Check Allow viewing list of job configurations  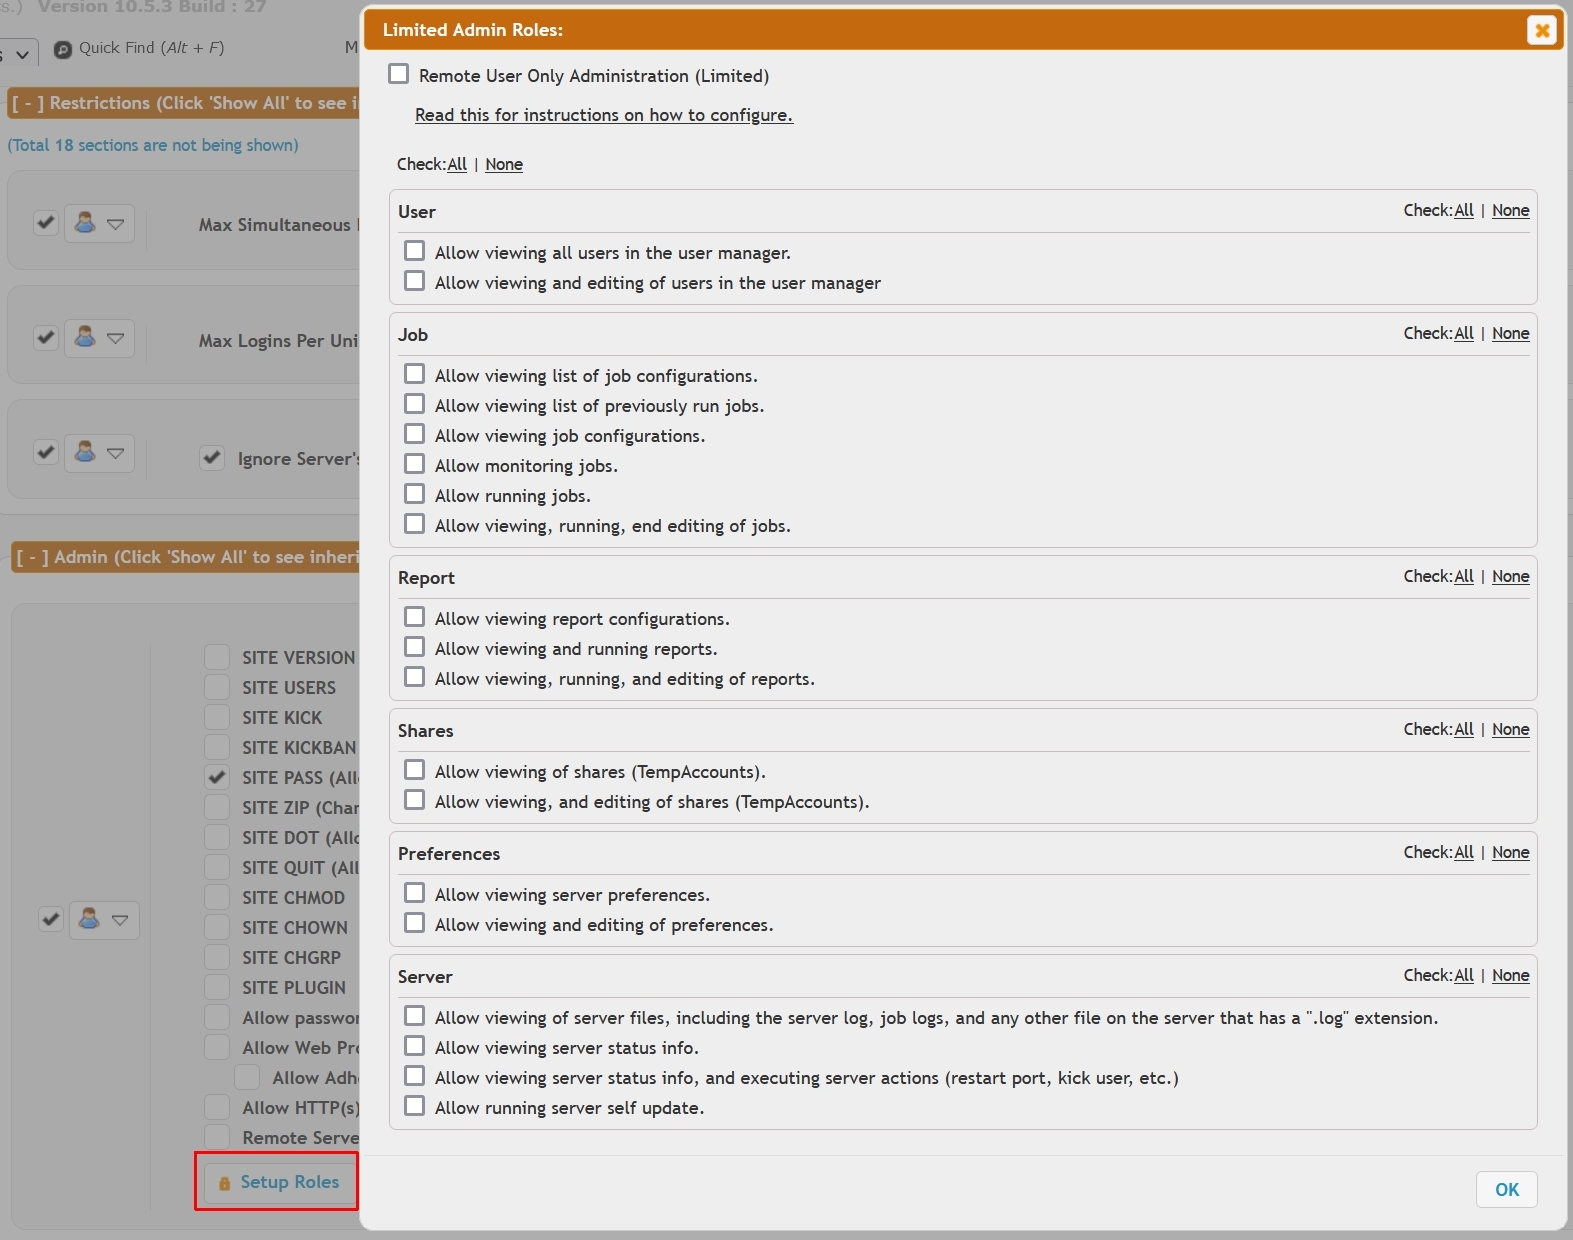415,374
